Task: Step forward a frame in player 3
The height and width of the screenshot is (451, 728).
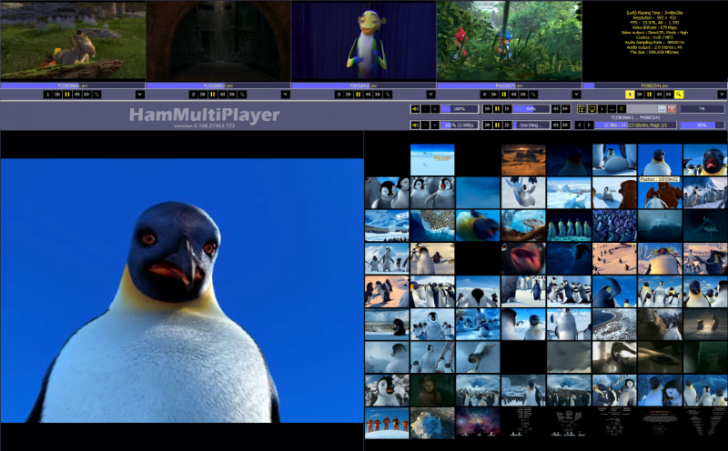Action: pos(349,94)
